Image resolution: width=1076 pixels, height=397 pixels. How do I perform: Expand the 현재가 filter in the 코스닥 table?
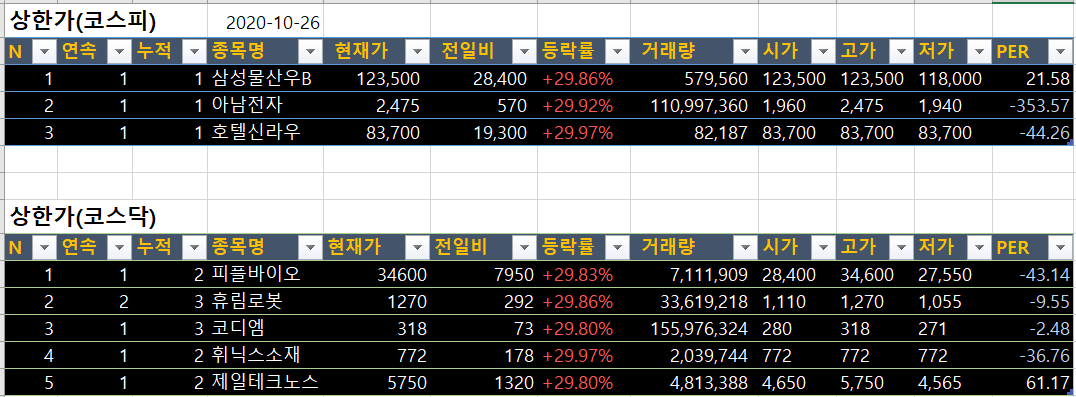pyautogui.click(x=418, y=247)
